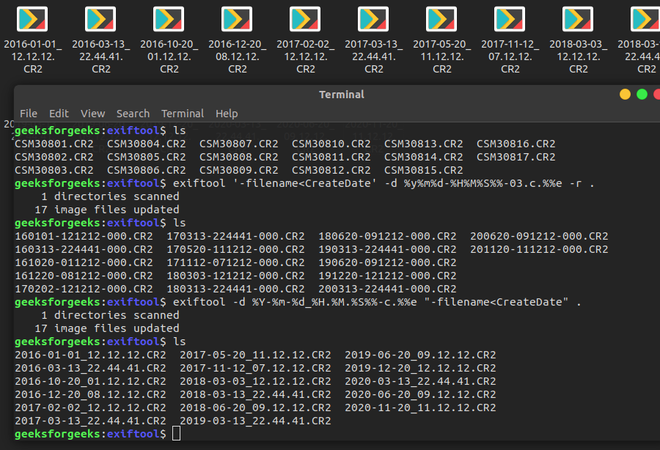Click the 2018-03-03_12.12.12.CR2 file icon

pyautogui.click(x=576, y=21)
